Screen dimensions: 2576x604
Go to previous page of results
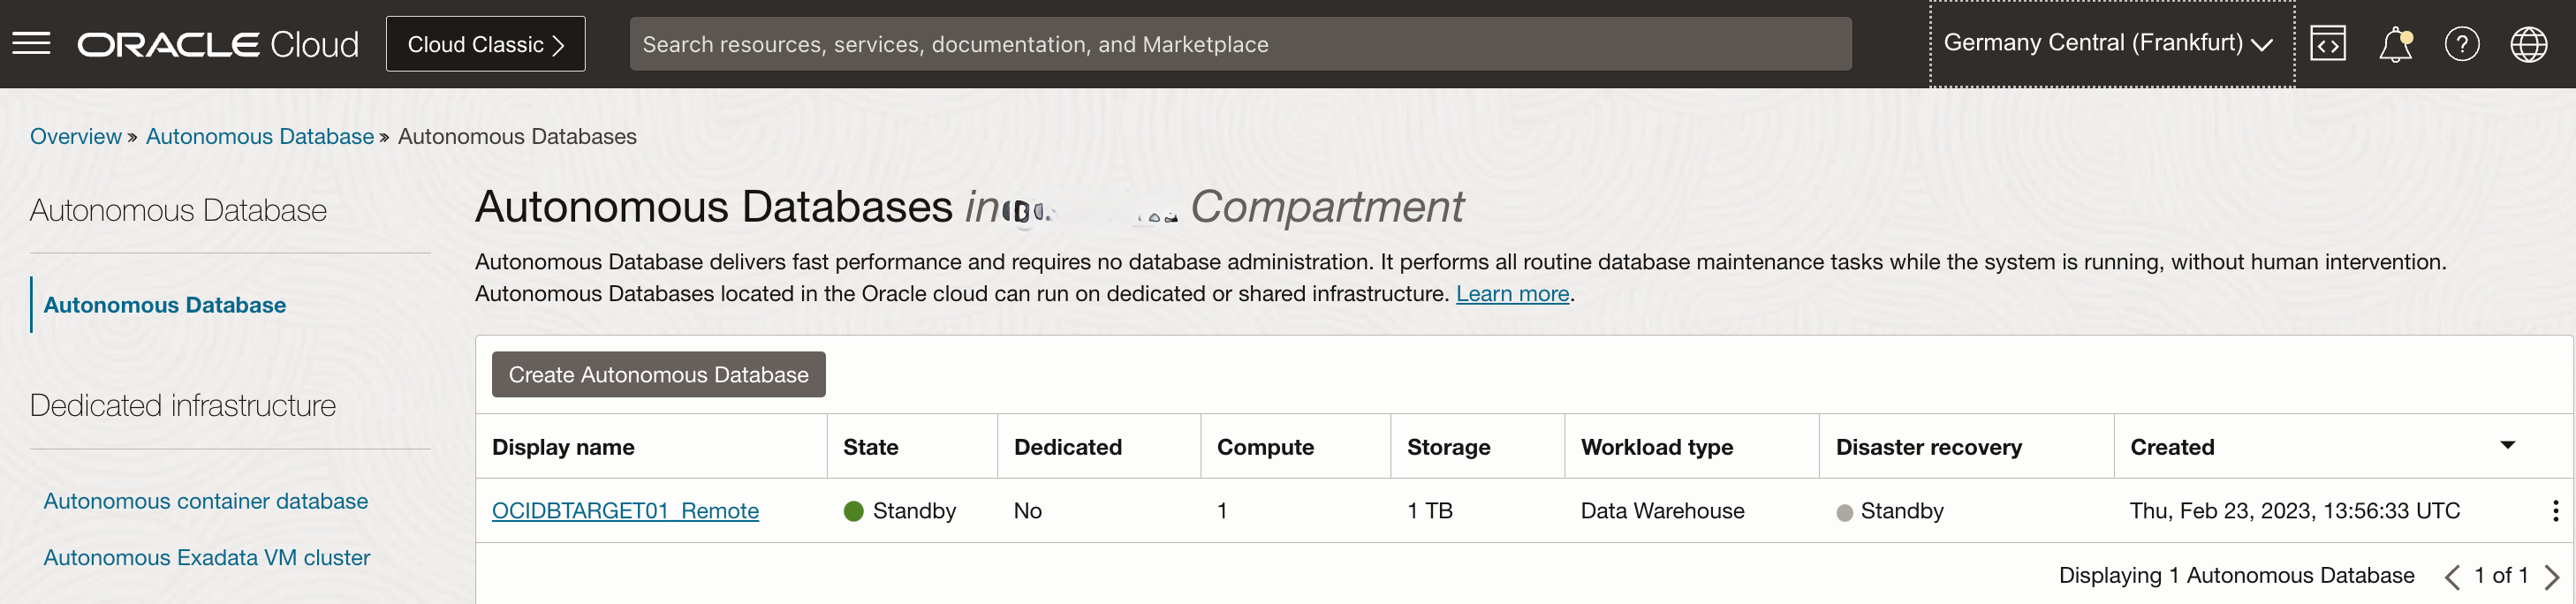click(2452, 576)
